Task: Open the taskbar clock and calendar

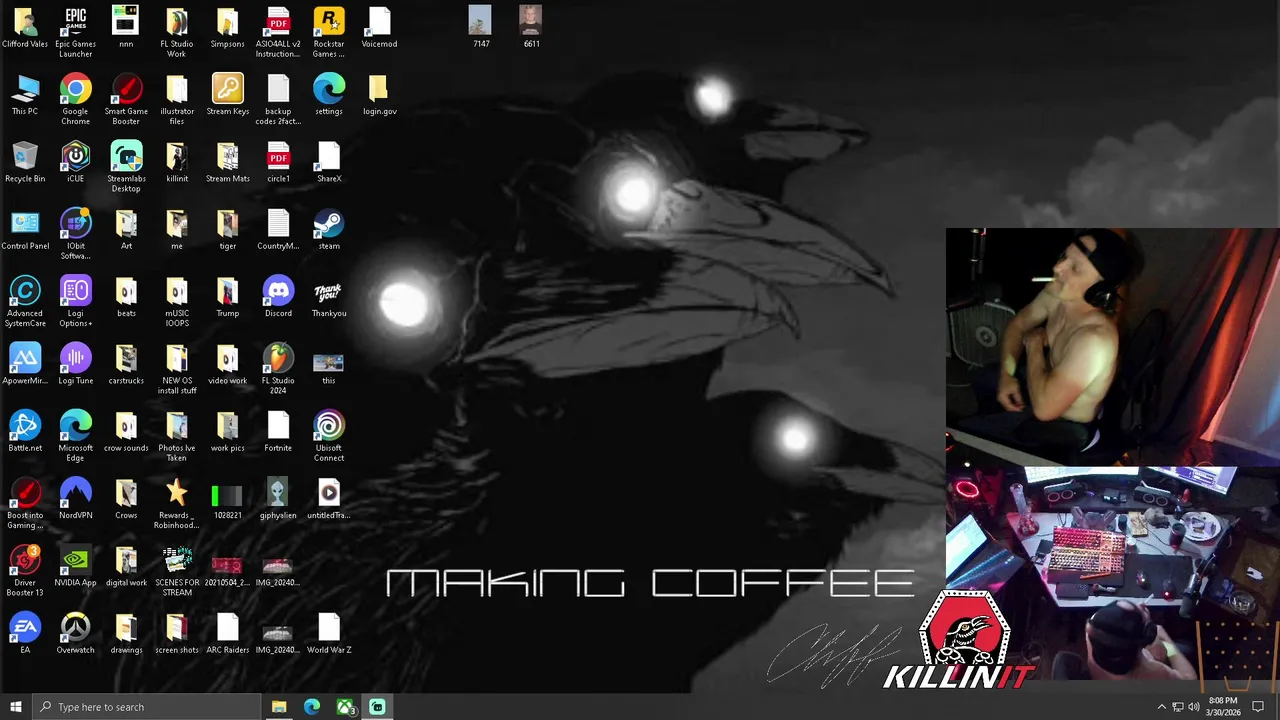Action: [1223, 707]
